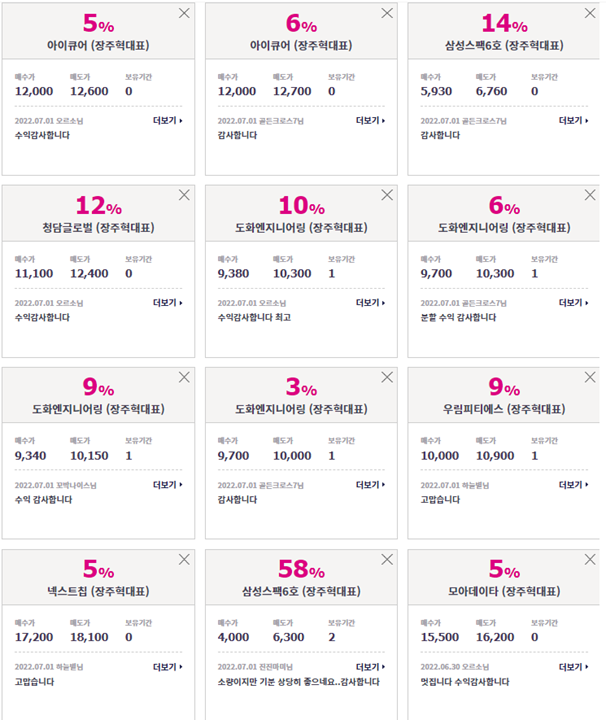The width and height of the screenshot is (611, 720).
Task: Open the 모아데이타 (장주혁대표) title
Action: pyautogui.click(x=504, y=591)
